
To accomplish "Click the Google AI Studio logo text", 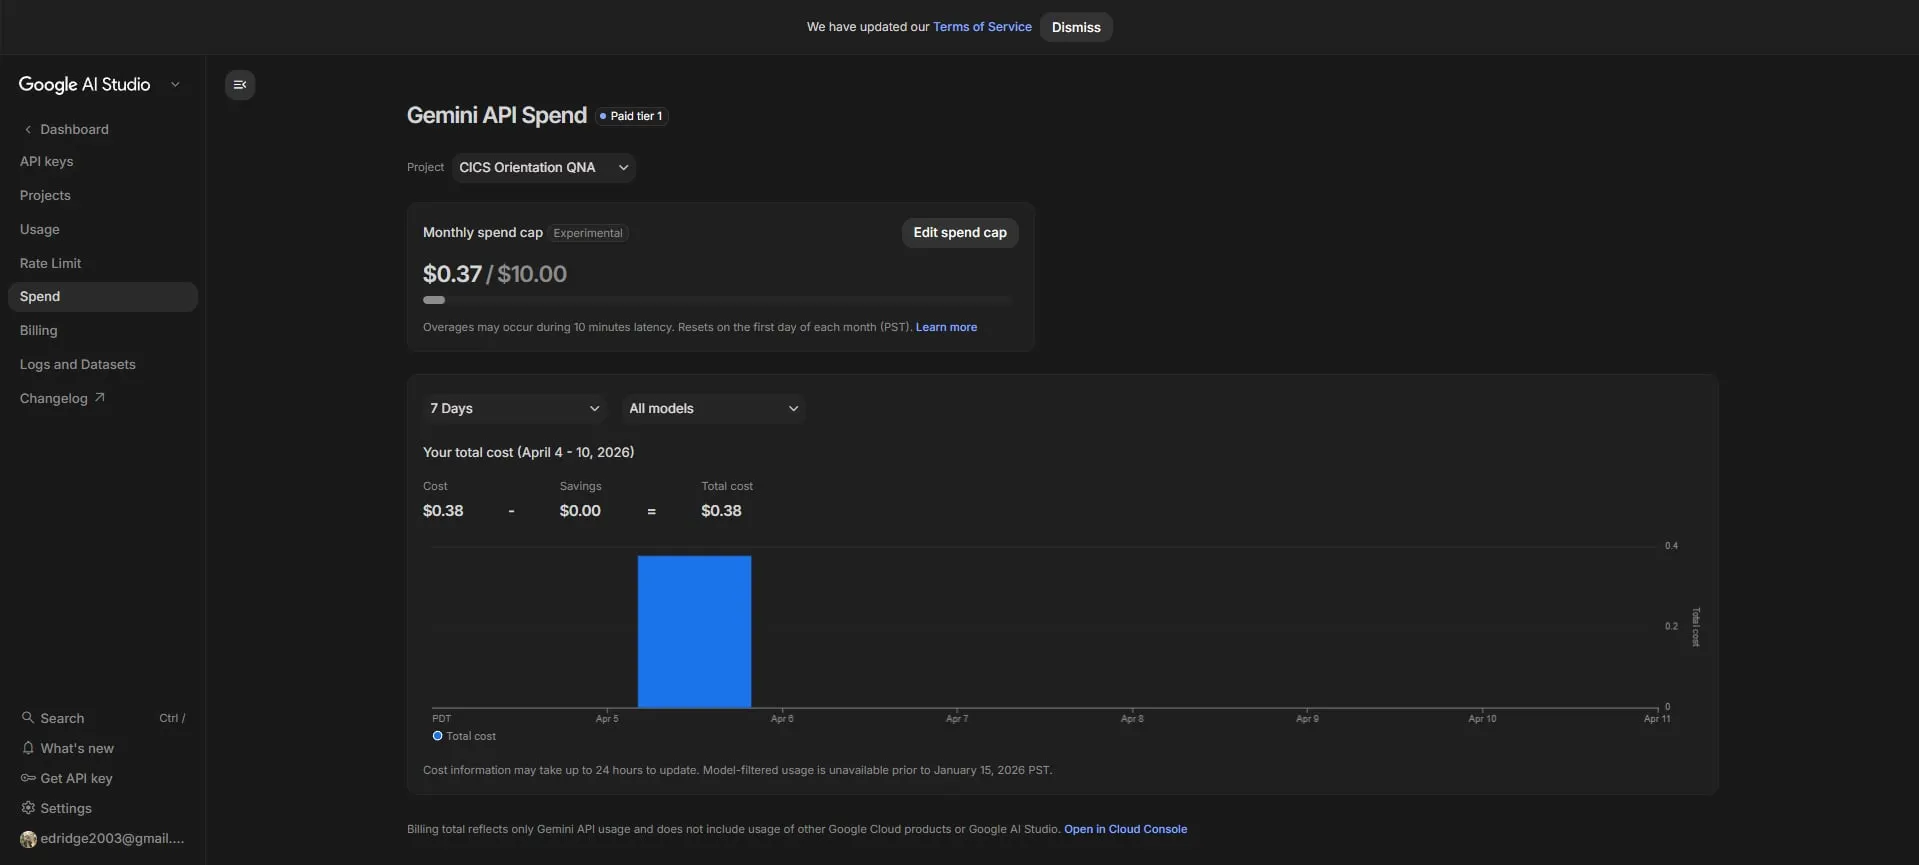I will pyautogui.click(x=85, y=85).
